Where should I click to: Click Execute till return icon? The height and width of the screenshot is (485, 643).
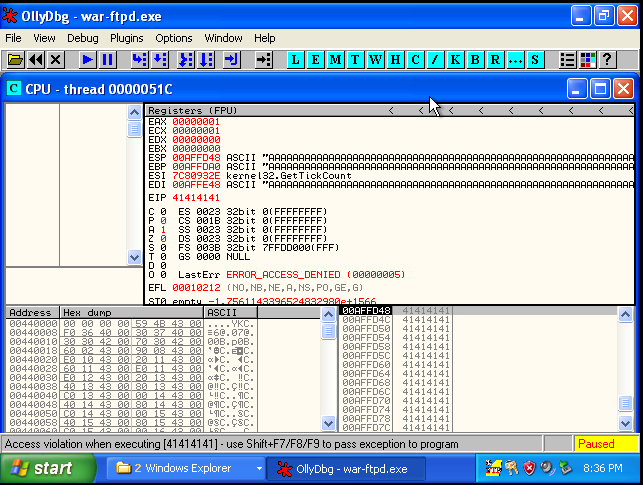point(232,60)
